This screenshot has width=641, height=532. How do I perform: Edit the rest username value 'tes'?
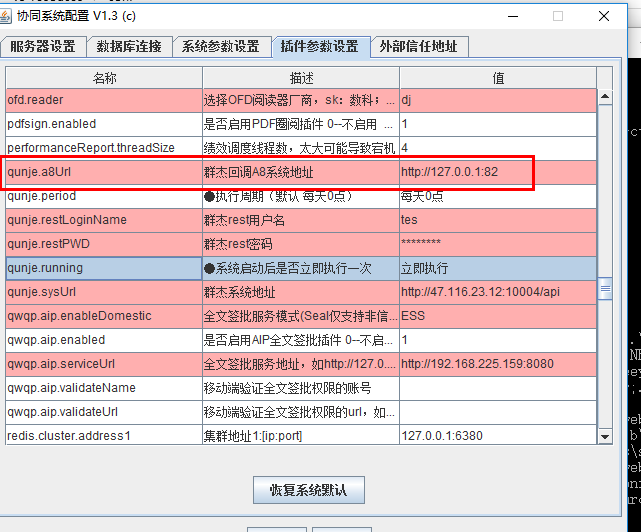(x=498, y=220)
